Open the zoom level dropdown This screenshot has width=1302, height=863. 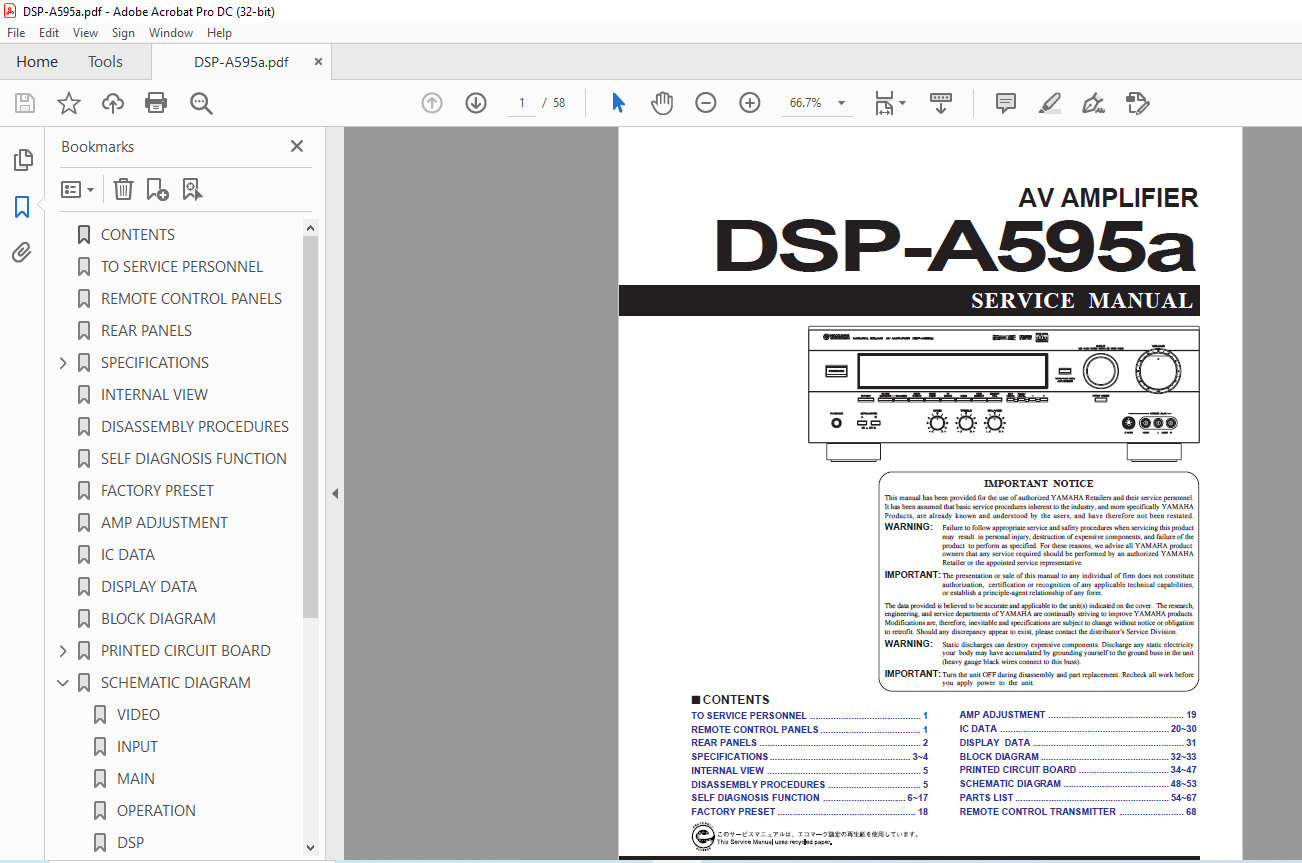(x=841, y=103)
